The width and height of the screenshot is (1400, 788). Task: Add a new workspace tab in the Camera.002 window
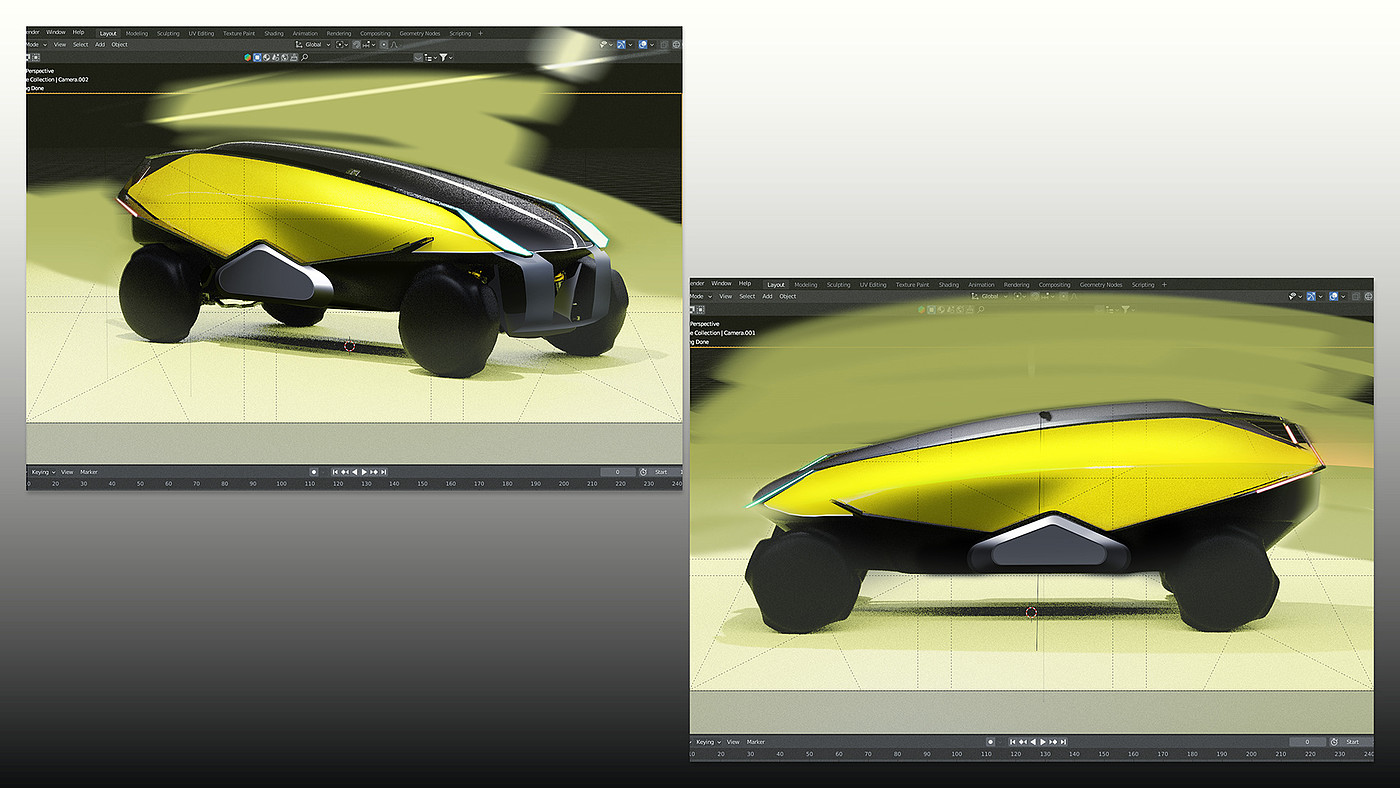[x=480, y=33]
